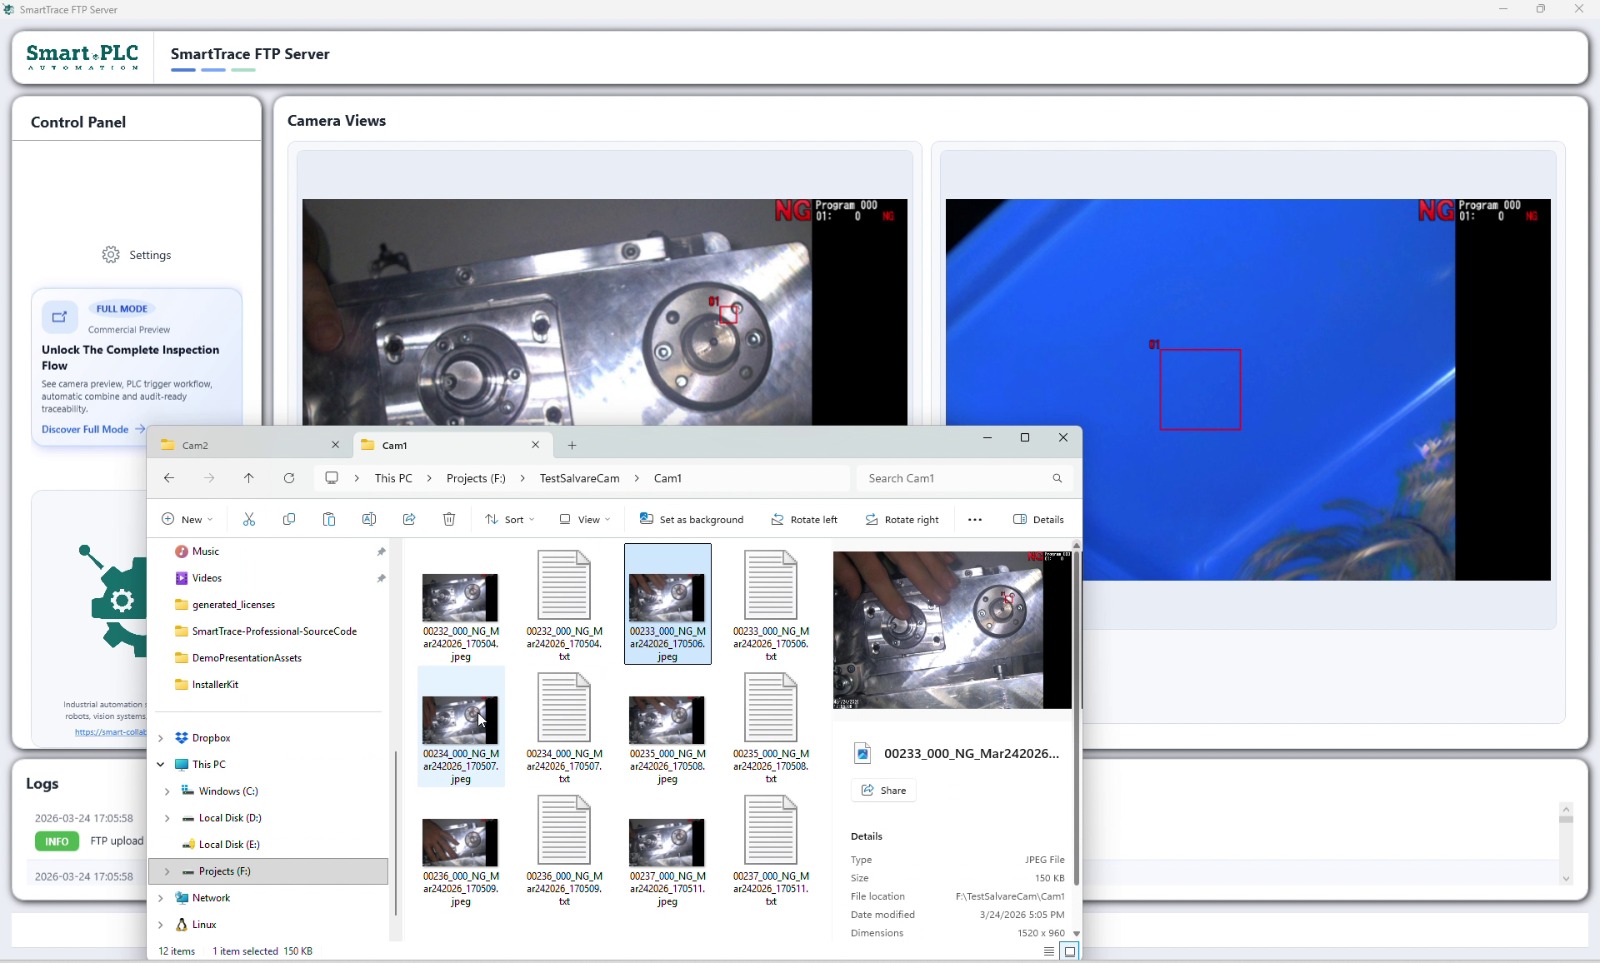The height and width of the screenshot is (963, 1600).
Task: Click the Paste icon in Explorer toolbar
Action: tap(329, 519)
